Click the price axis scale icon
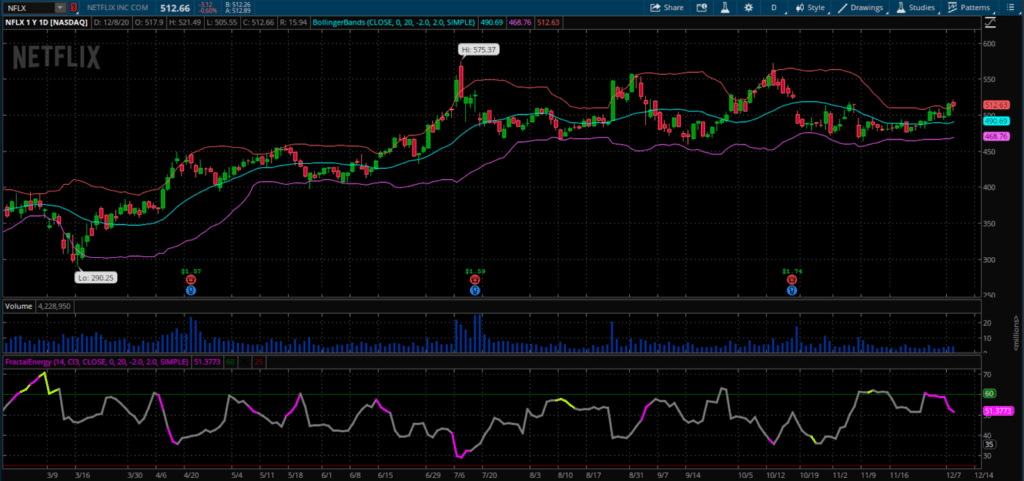Viewport: 1024px width, 481px height. (x=989, y=22)
